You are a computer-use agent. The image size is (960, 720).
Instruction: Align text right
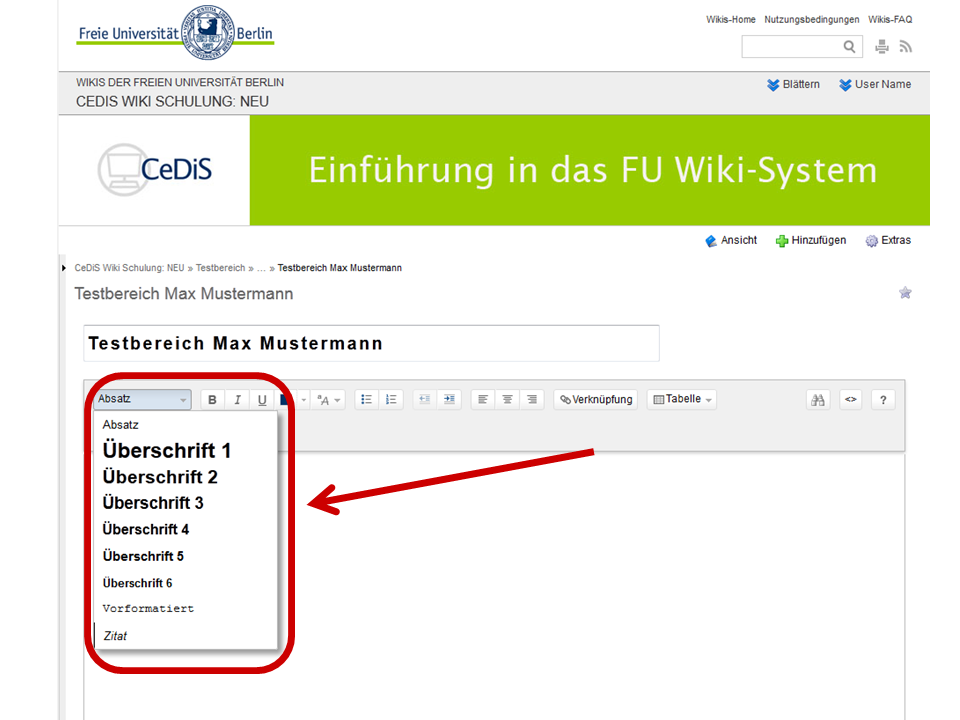click(532, 399)
